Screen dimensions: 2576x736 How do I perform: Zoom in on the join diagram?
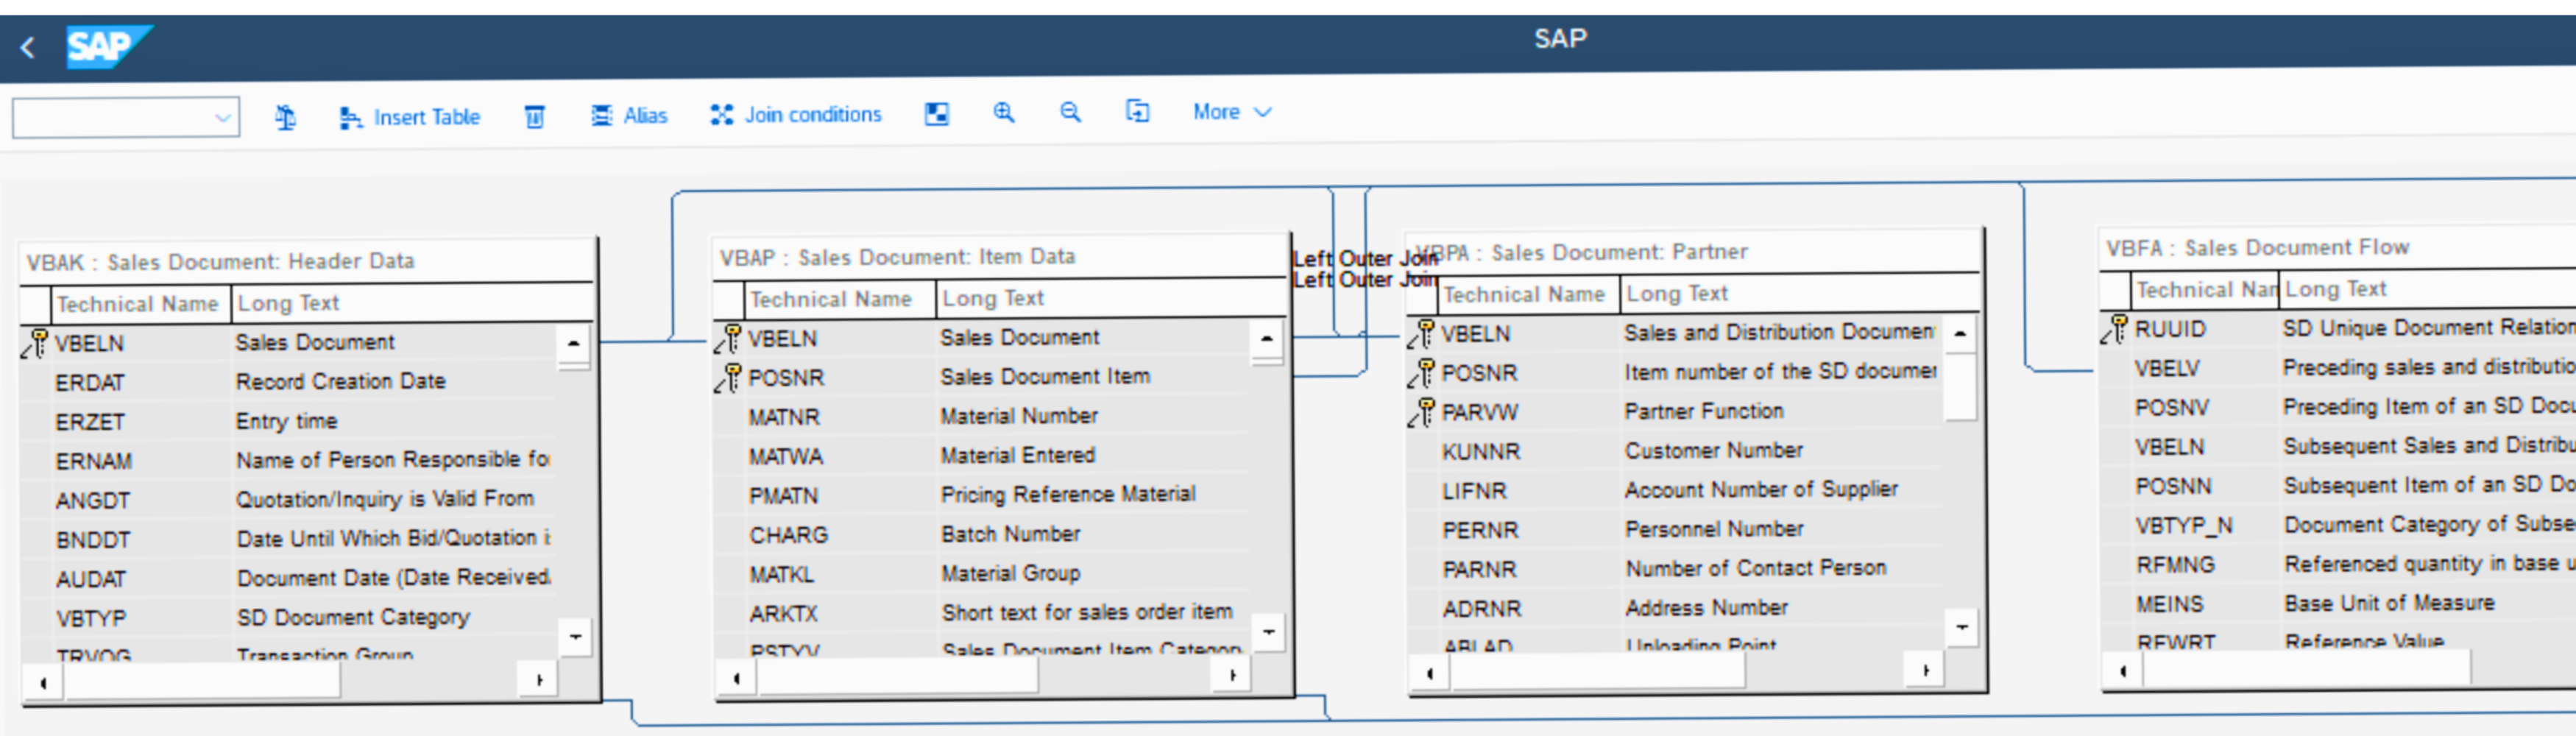[x=1003, y=113]
